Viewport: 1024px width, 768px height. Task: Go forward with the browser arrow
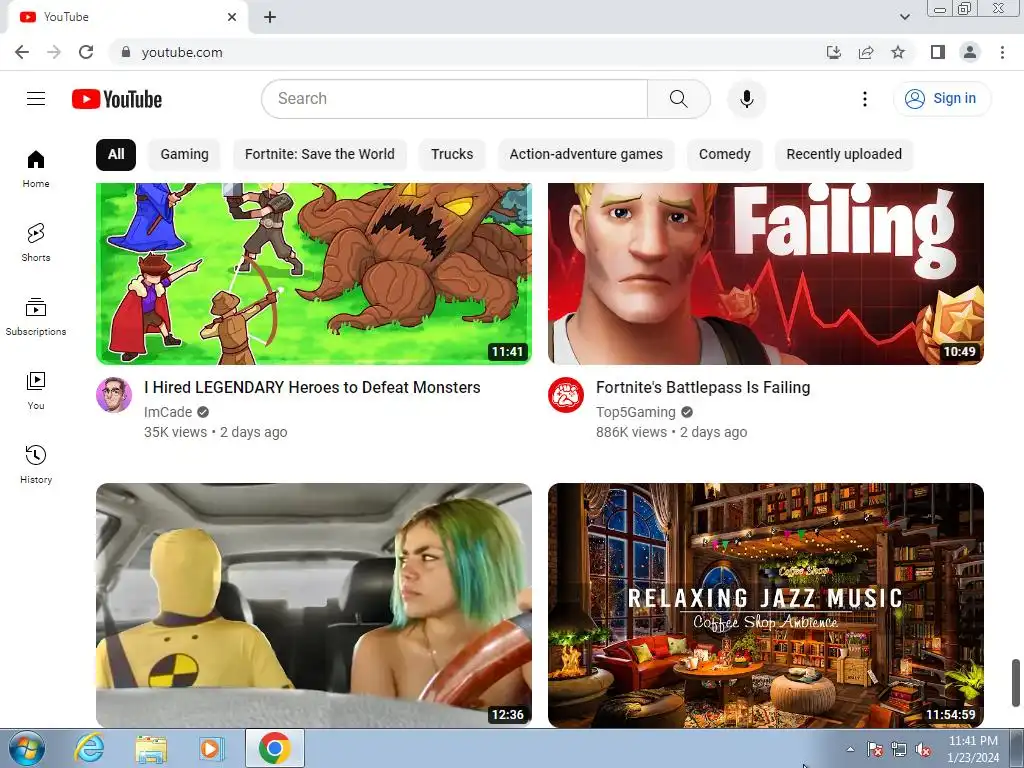tap(54, 52)
